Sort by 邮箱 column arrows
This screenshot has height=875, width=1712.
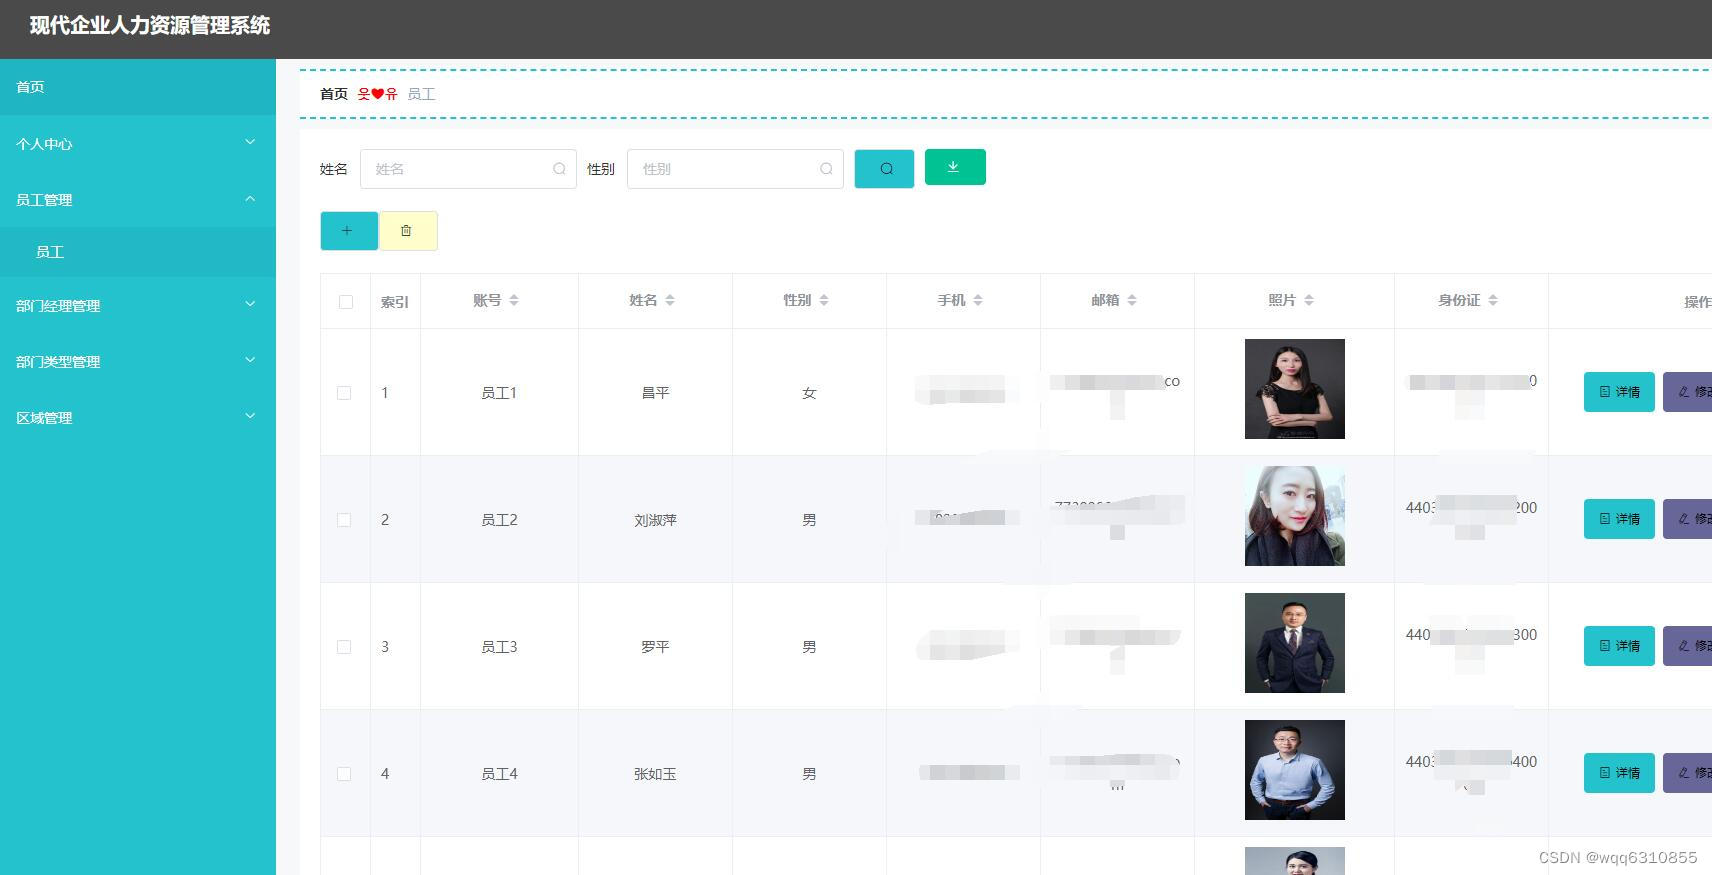(1132, 300)
